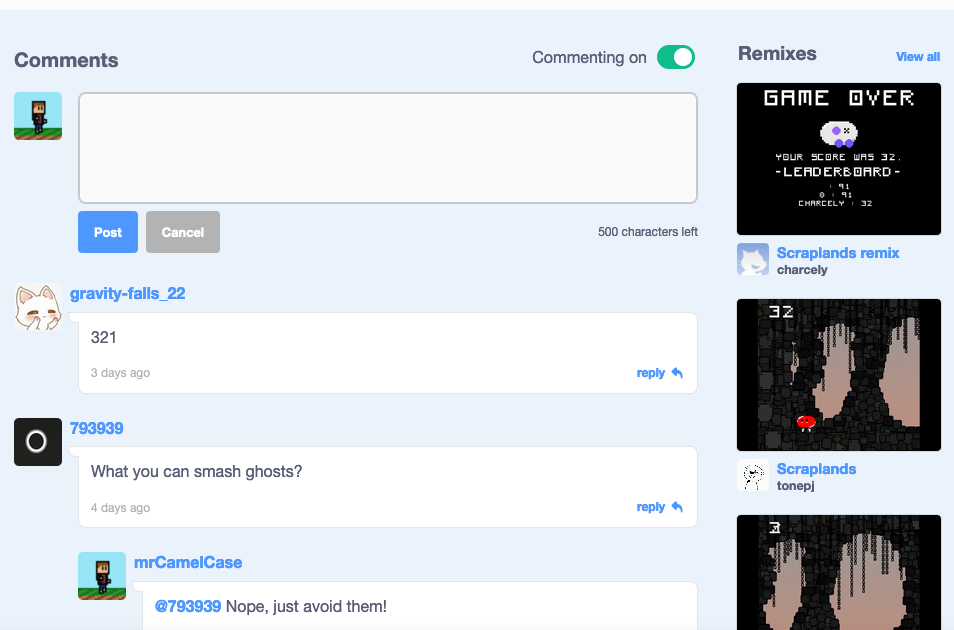Click charcely's cat profile icon

(752, 260)
